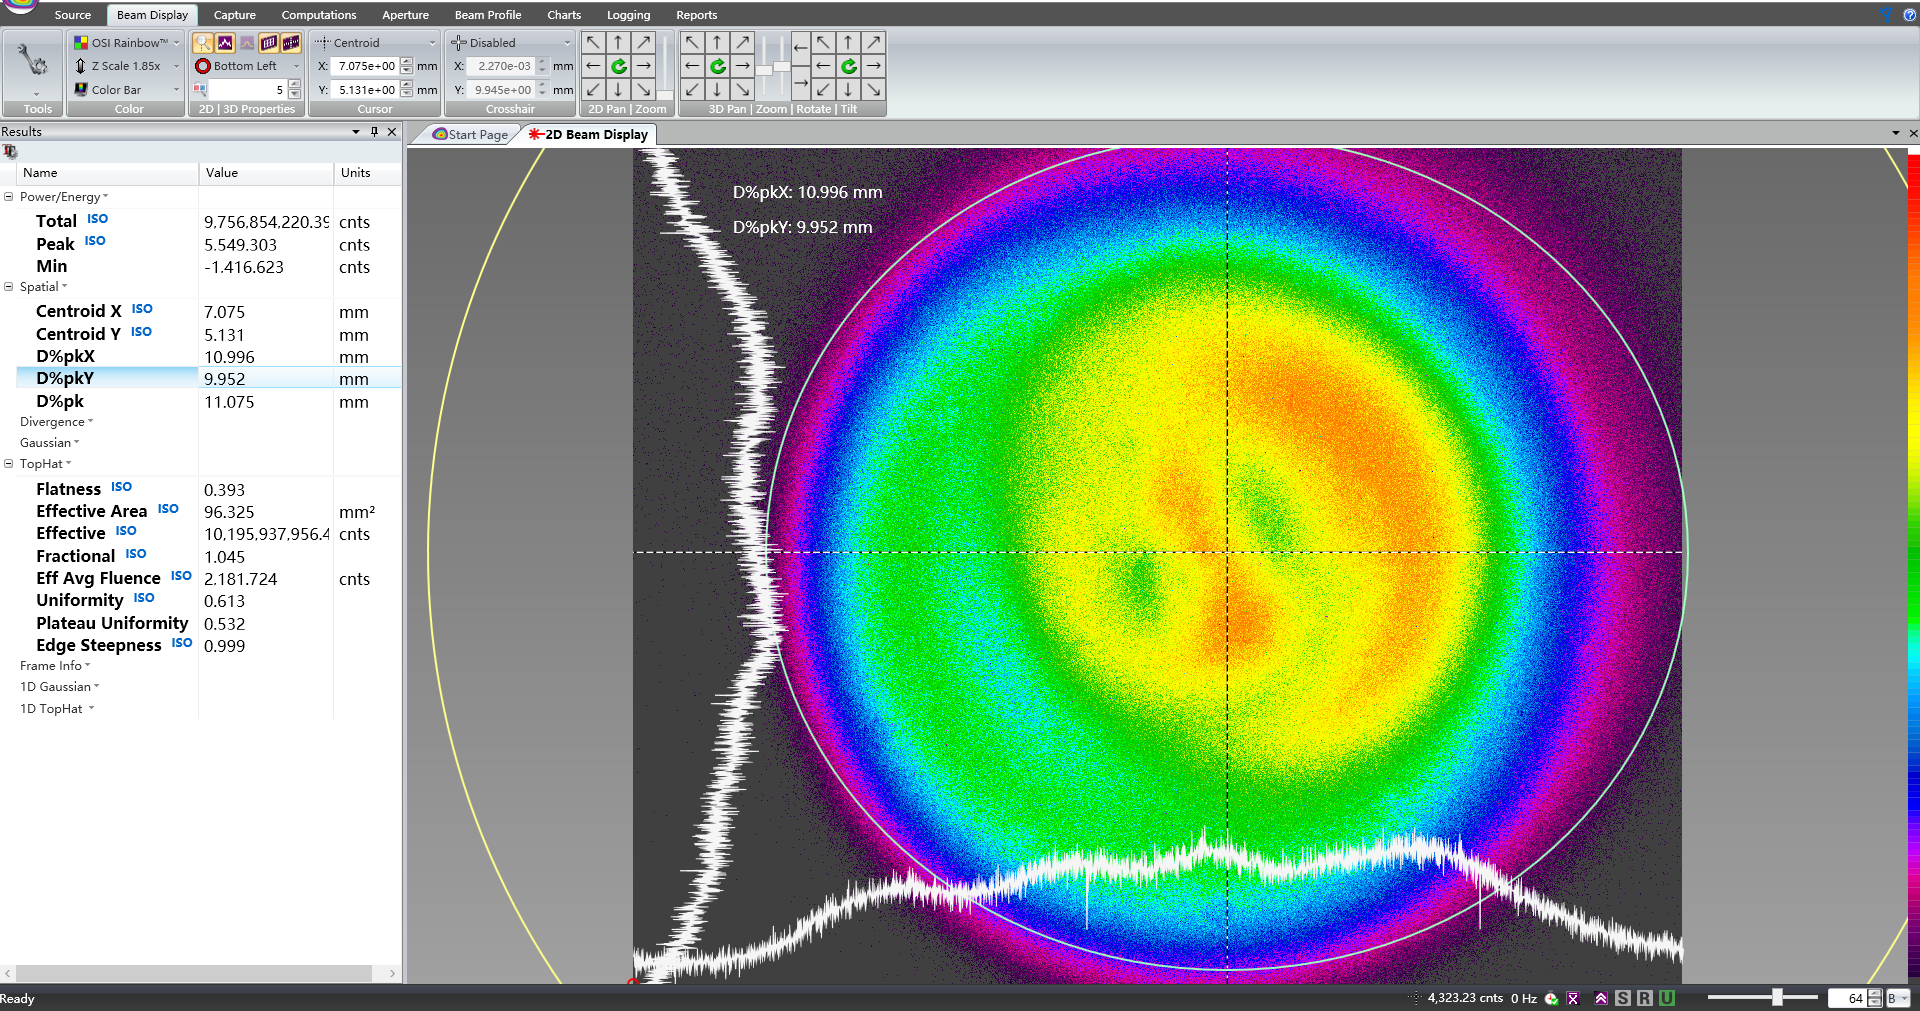
Task: Click the 3D rotate right arrow below the divider
Action: pyautogui.click(x=800, y=83)
